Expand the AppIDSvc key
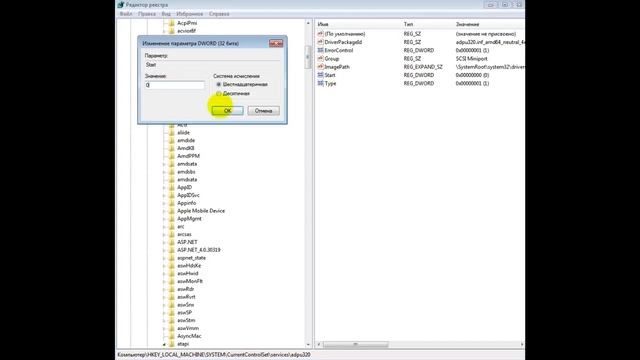 pyautogui.click(x=164, y=196)
